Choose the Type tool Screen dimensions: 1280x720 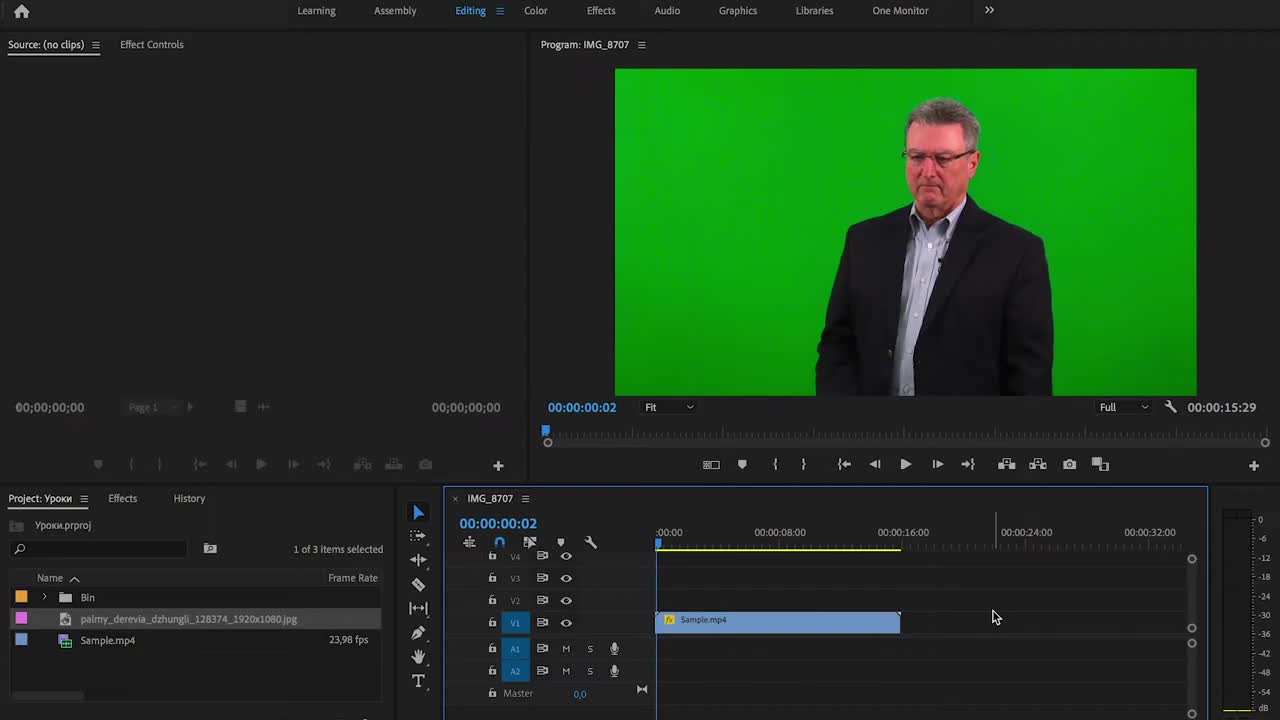418,681
